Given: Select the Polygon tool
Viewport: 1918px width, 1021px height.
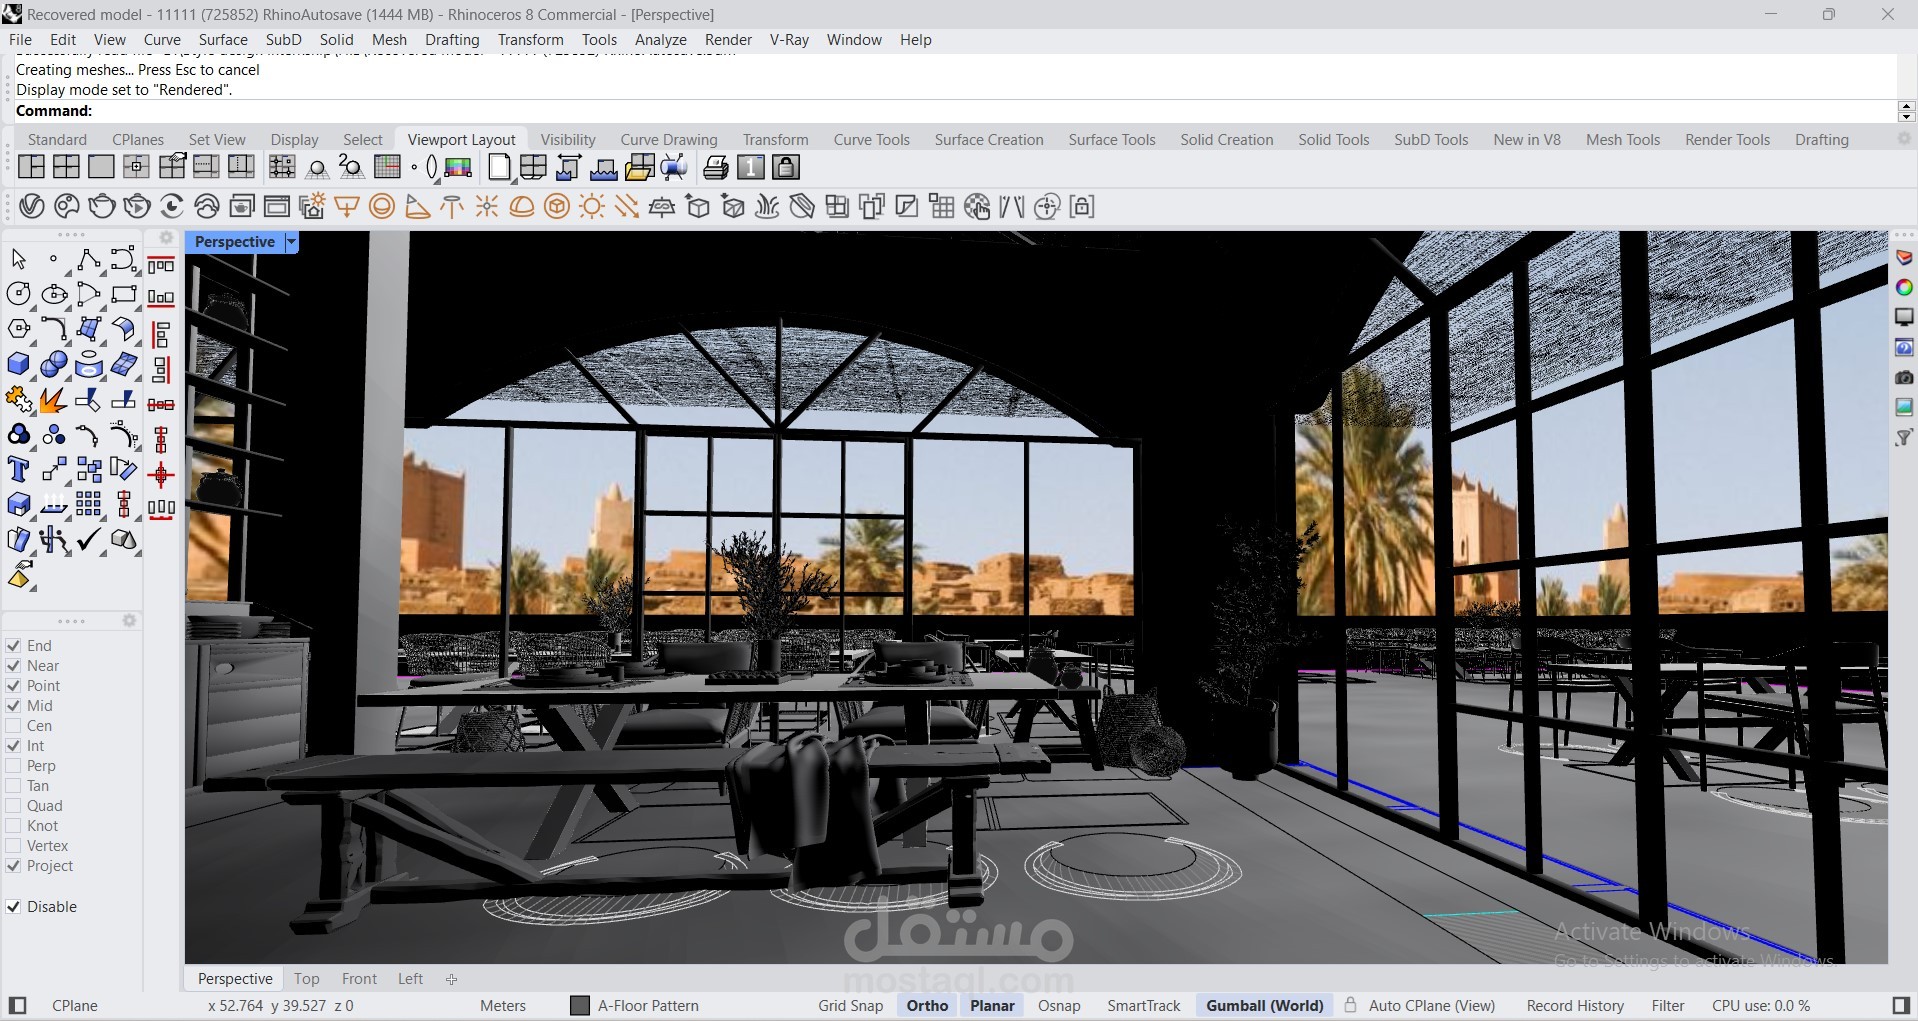Looking at the screenshot, I should click(18, 329).
